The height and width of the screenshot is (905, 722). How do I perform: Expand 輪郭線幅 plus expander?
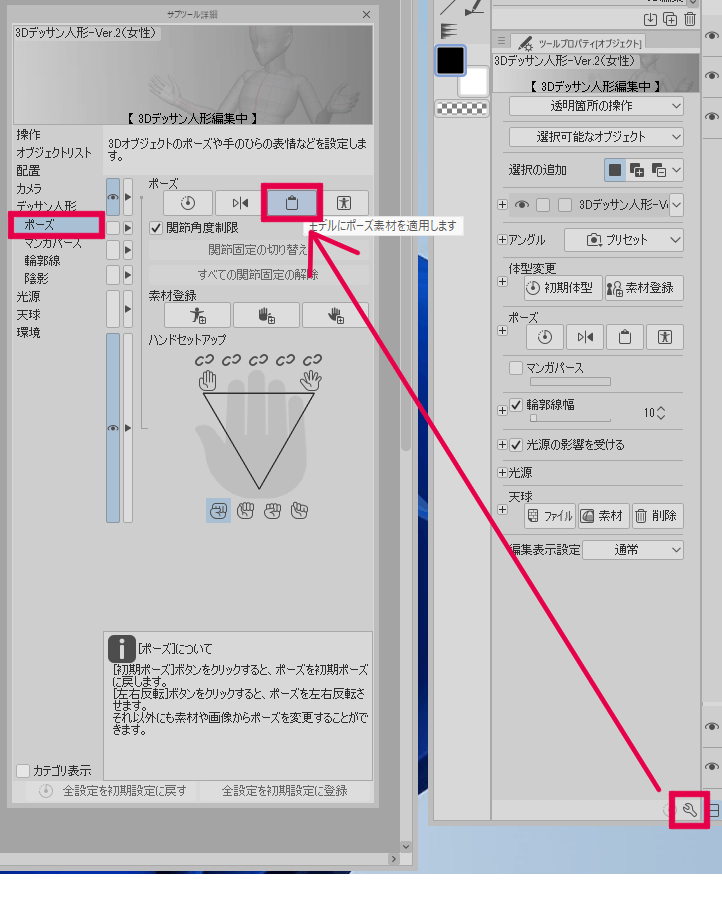(503, 410)
